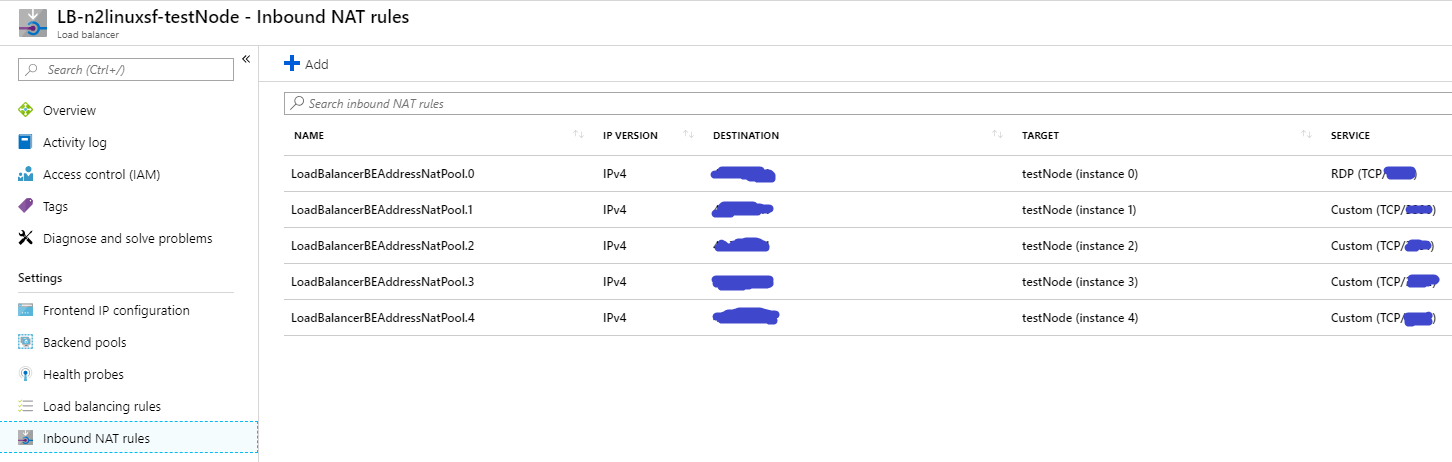Screen dimensions: 1452x462
Task: Sort by IP VERSION column arrows
Action: (688, 135)
